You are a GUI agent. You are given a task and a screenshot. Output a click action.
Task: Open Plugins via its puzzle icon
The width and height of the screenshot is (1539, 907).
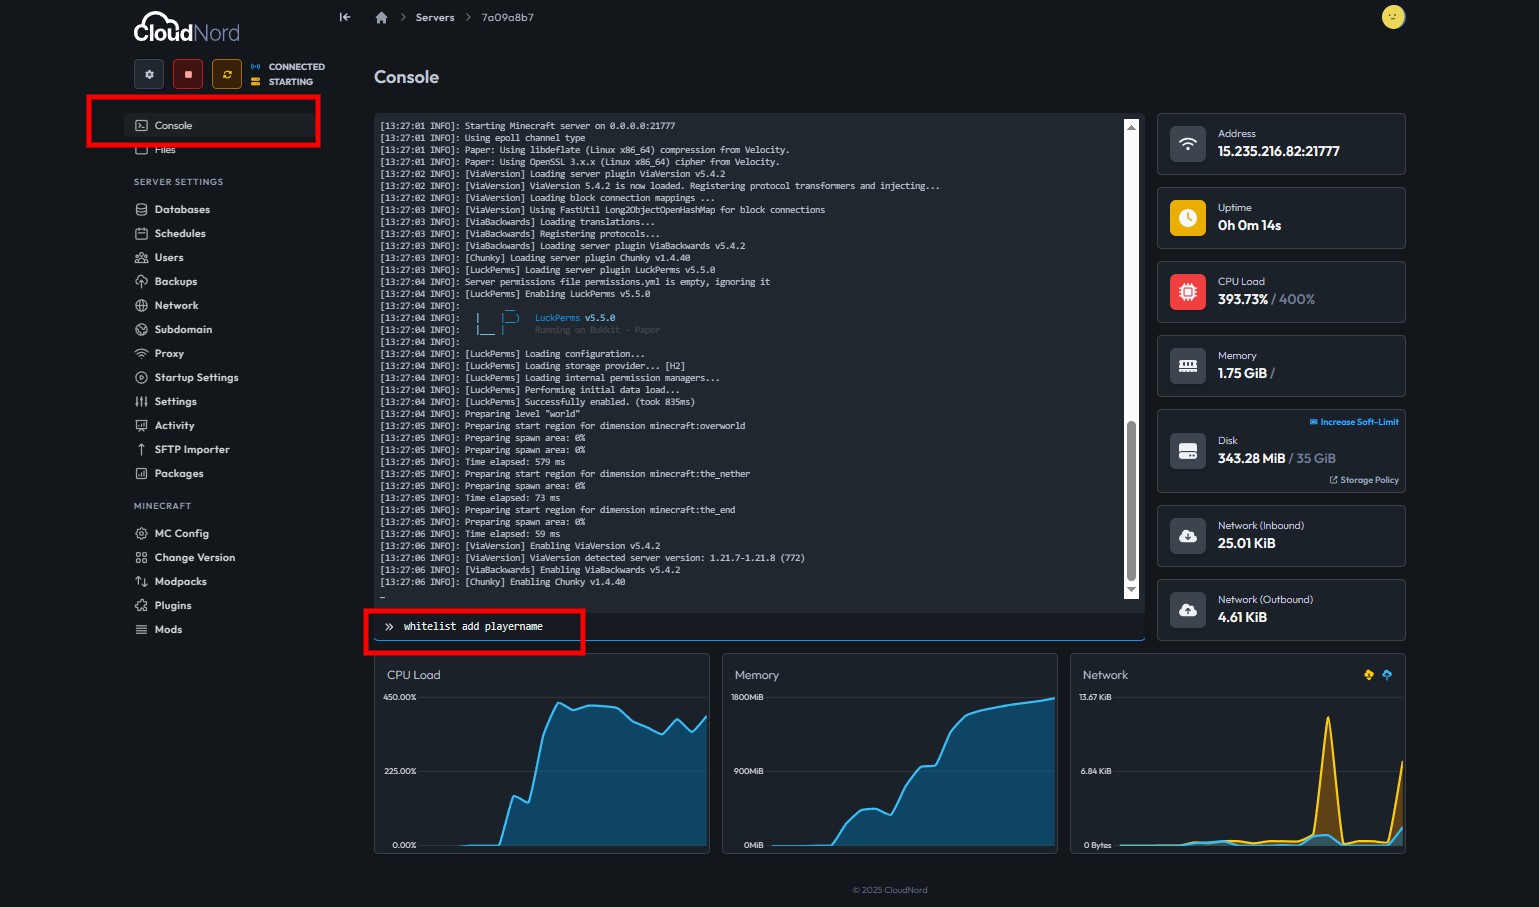[x=142, y=606]
